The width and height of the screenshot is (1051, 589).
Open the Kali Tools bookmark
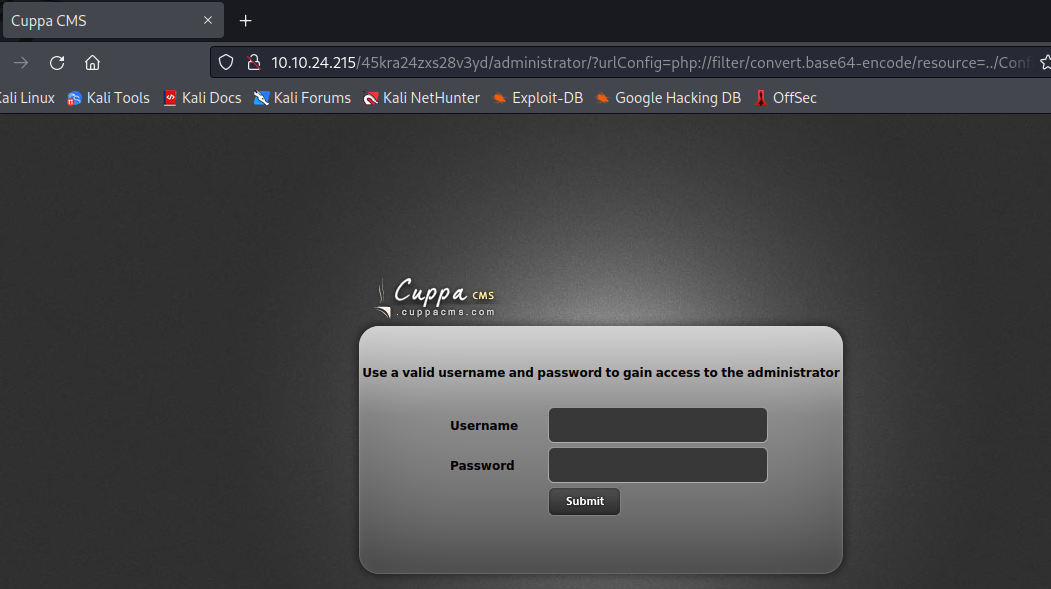tap(109, 98)
